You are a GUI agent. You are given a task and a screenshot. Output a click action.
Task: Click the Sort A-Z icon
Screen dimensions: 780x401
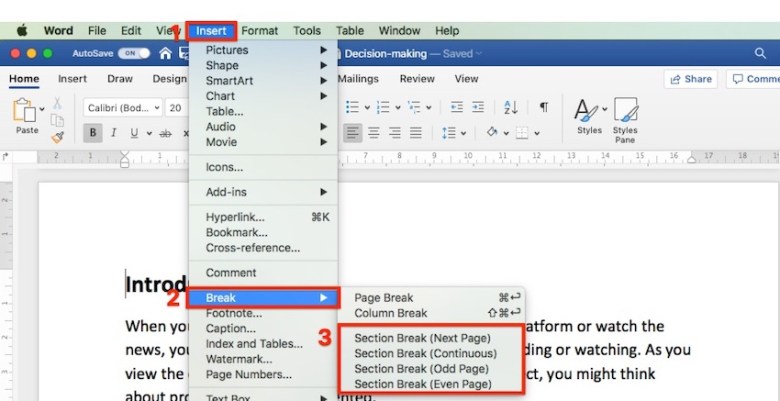(x=511, y=107)
